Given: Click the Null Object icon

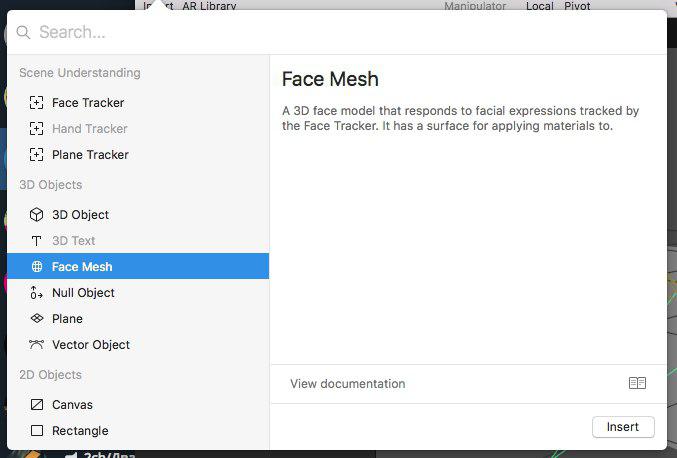Looking at the screenshot, I should tap(37, 293).
